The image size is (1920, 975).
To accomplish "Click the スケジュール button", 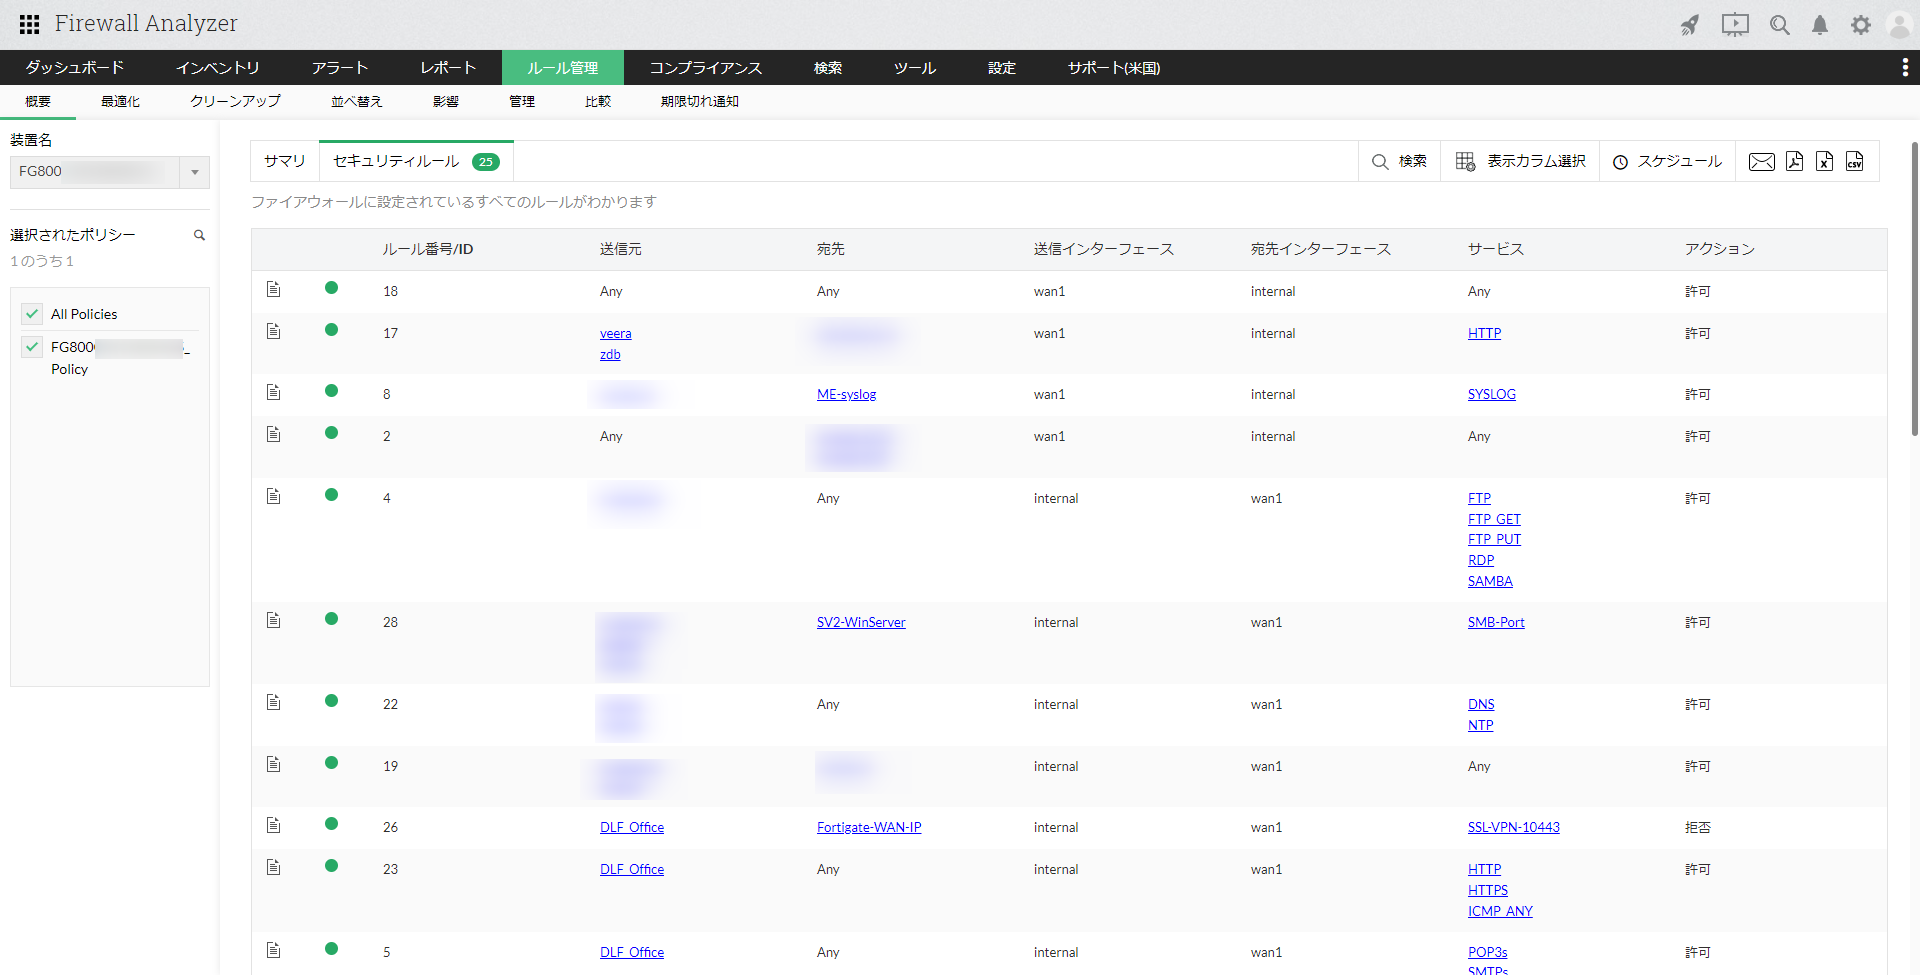I will pyautogui.click(x=1667, y=161).
